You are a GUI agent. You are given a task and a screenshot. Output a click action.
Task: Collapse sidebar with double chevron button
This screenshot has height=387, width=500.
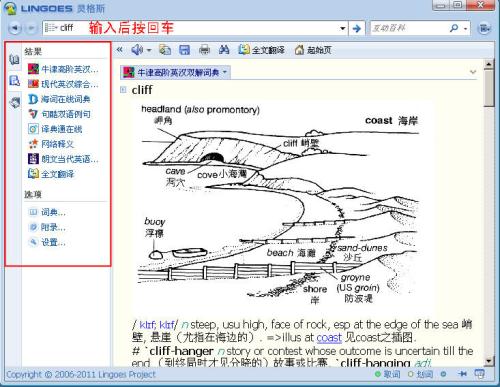point(119,50)
